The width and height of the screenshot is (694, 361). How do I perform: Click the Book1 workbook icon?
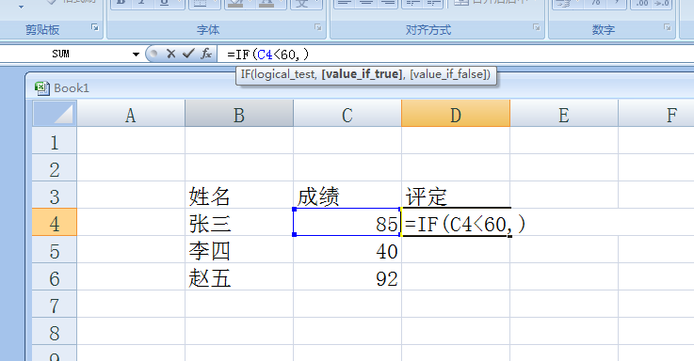[x=42, y=88]
